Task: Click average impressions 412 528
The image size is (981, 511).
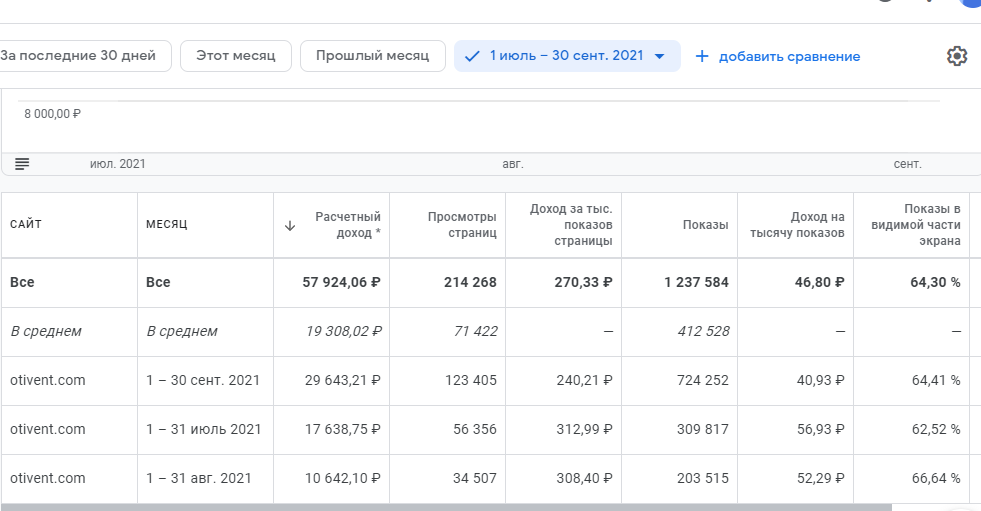Action: [x=703, y=331]
